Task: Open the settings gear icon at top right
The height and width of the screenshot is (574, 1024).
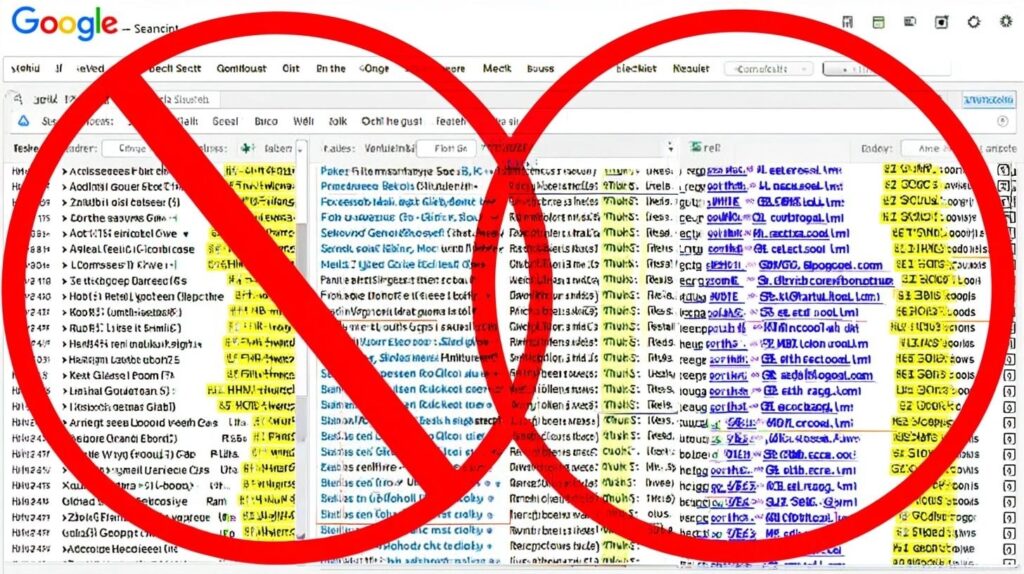Action: coord(1005,22)
